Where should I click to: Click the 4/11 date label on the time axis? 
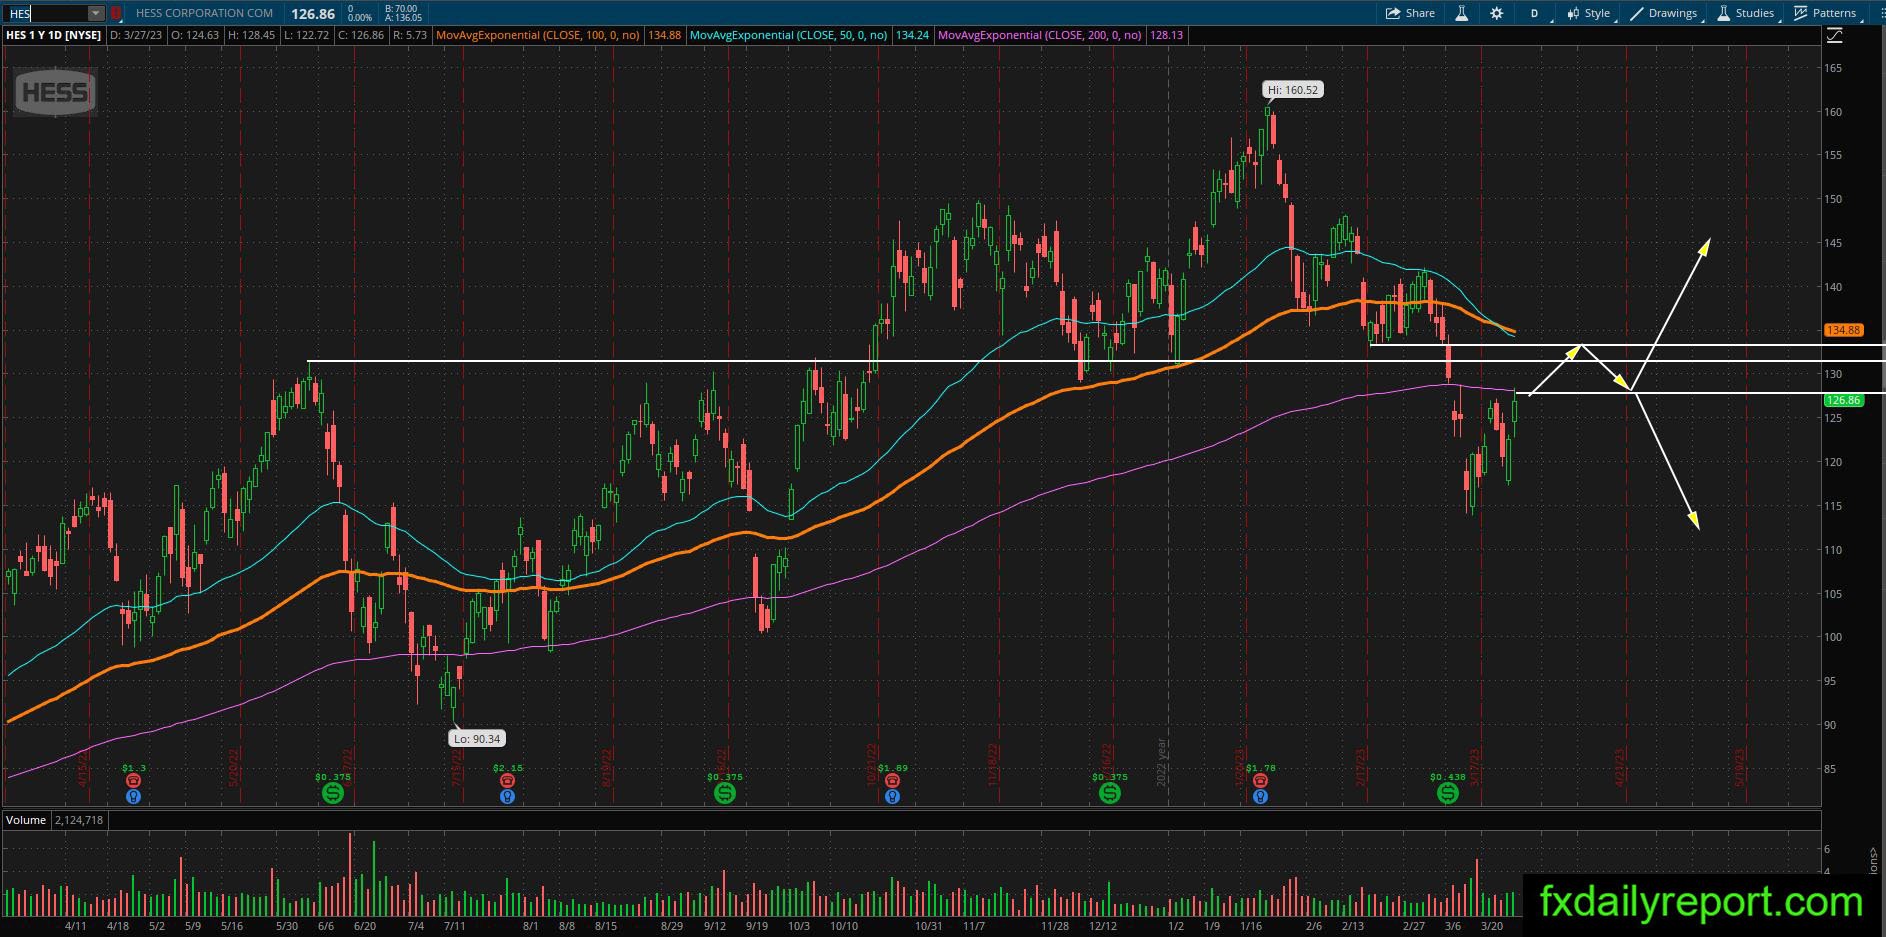pyautogui.click(x=75, y=926)
